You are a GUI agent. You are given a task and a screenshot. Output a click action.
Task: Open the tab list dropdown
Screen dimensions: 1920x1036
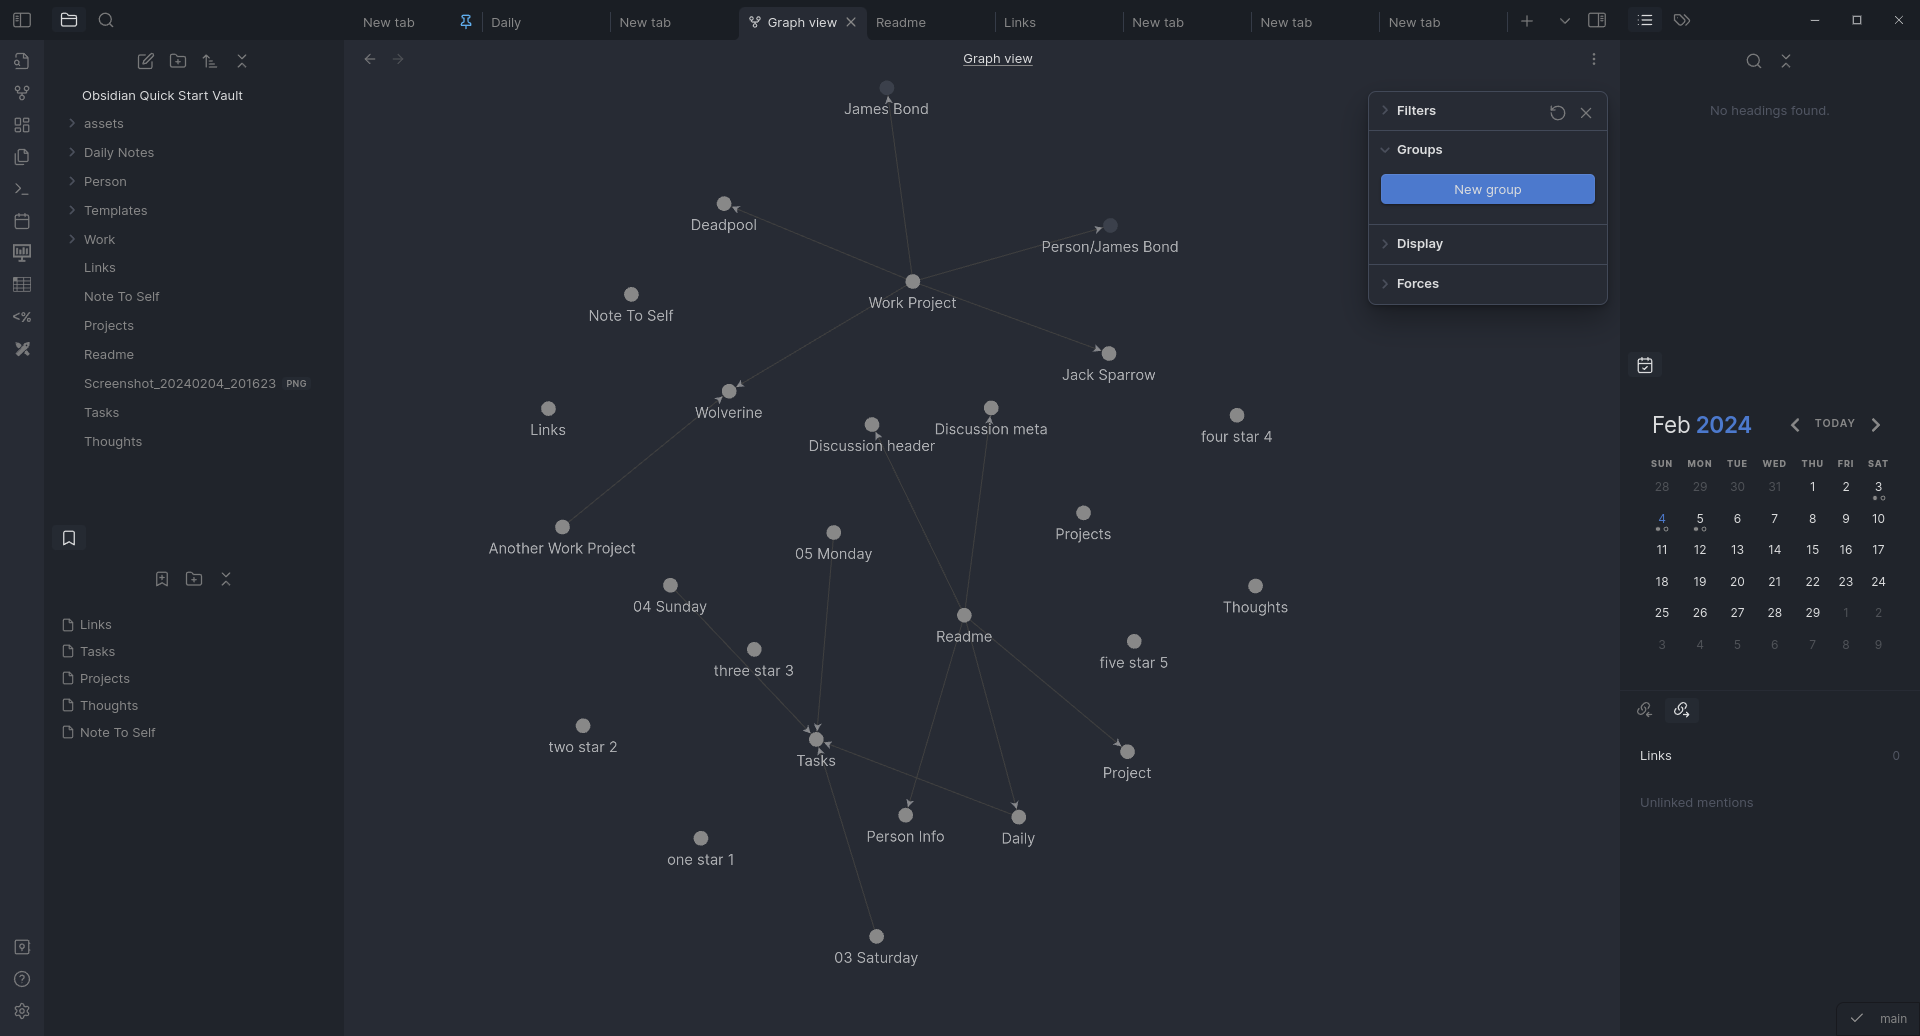[1565, 21]
